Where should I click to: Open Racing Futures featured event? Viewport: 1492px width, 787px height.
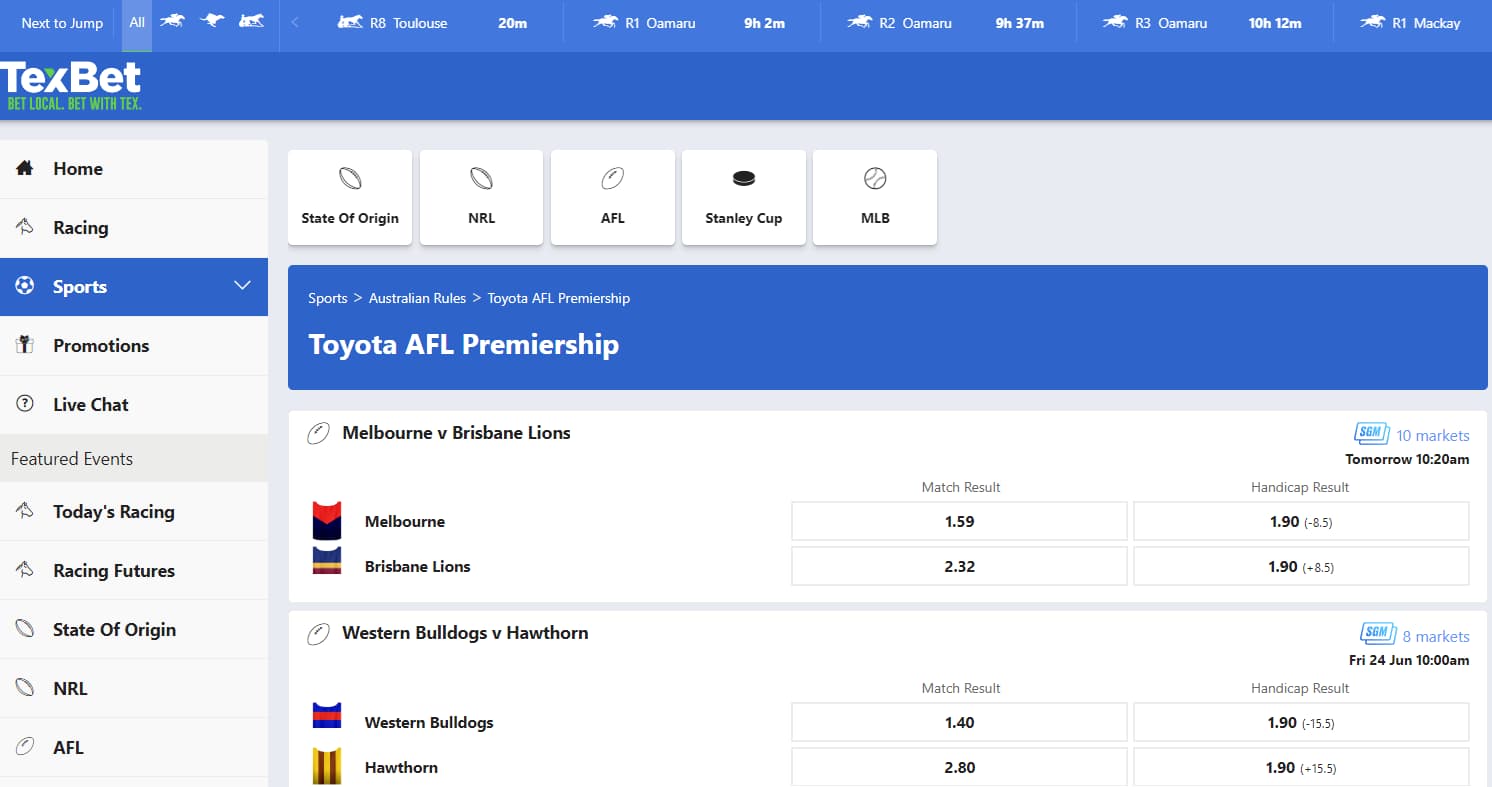(134, 571)
